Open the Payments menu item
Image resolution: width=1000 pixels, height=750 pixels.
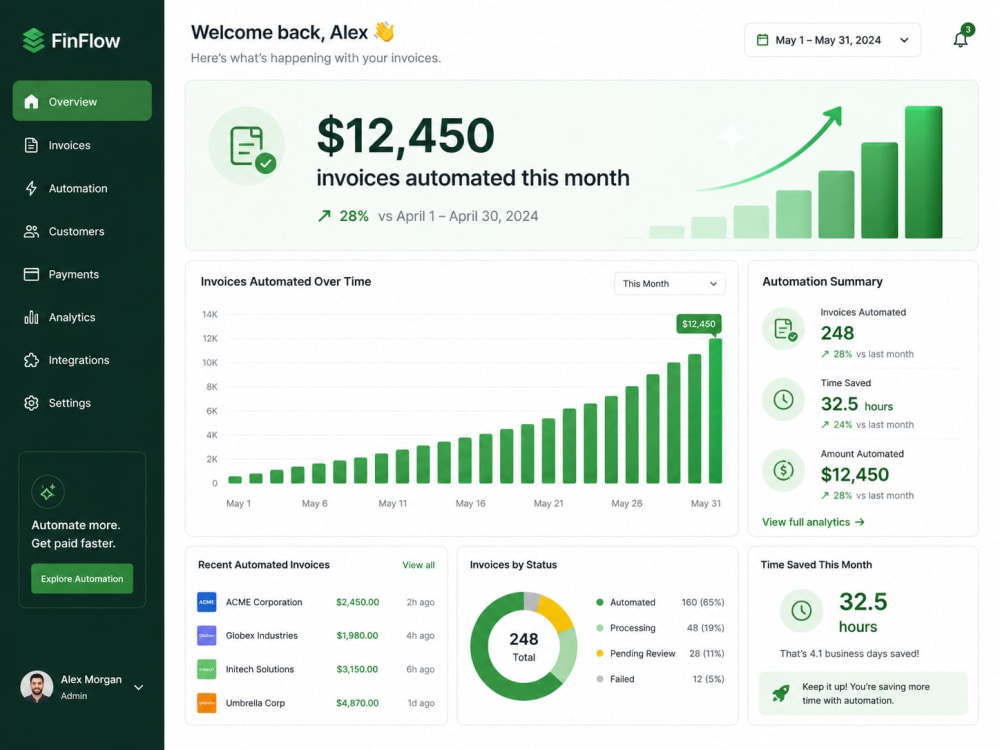[82, 274]
